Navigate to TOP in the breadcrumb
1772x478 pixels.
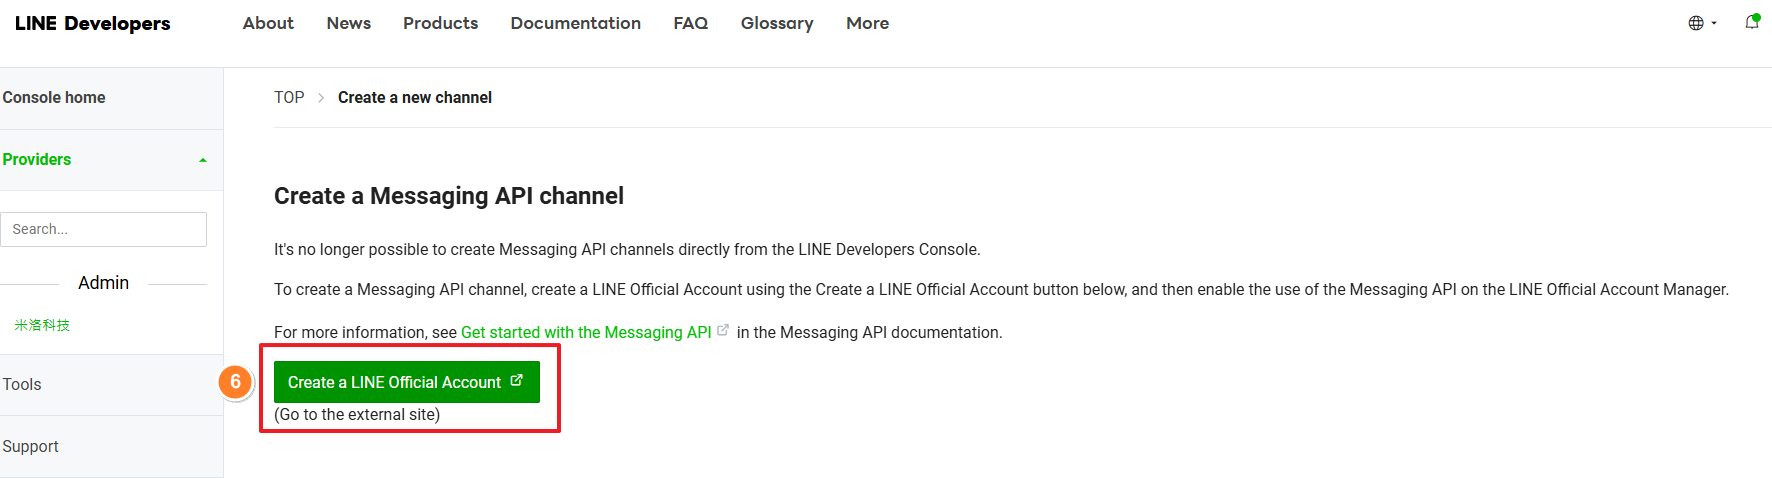[289, 97]
